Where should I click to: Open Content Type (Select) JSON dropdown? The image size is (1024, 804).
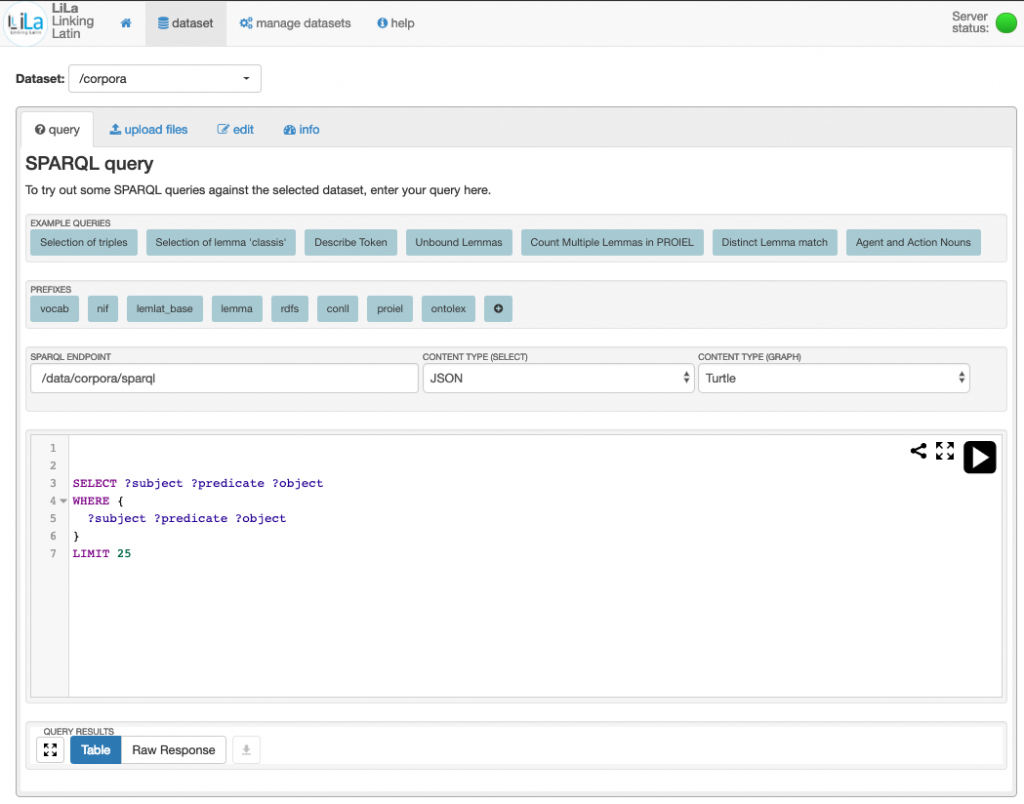[558, 378]
